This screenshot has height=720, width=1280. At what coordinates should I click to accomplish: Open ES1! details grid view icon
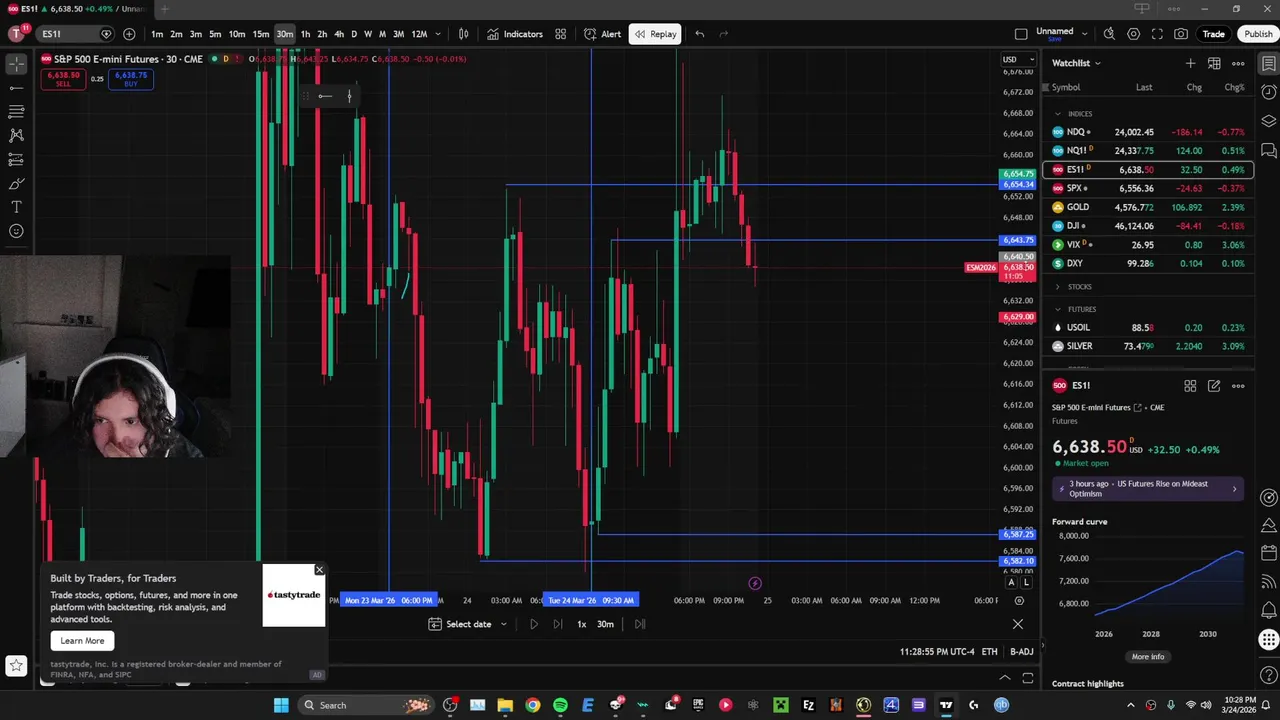[x=1190, y=386]
